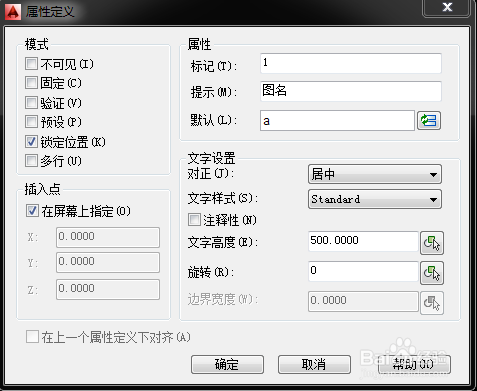Close the 属性定义 dialog with the X
Screen dimensions: 477x391
pos(447,7)
